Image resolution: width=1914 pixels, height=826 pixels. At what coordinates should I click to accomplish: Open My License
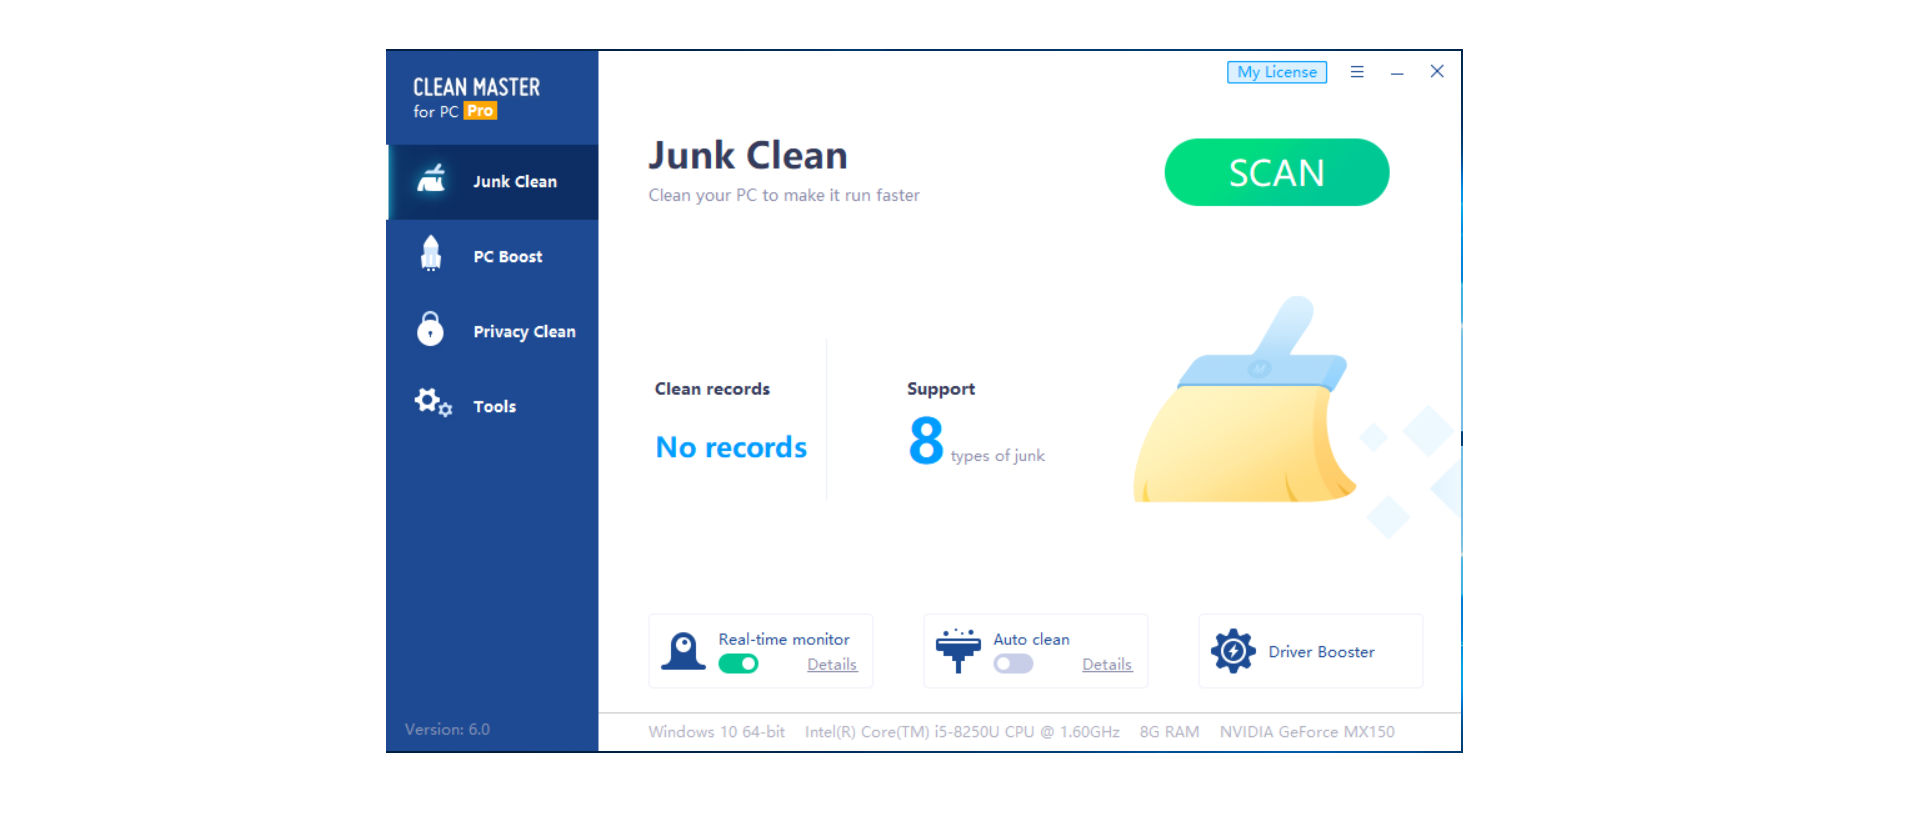[x=1277, y=72]
